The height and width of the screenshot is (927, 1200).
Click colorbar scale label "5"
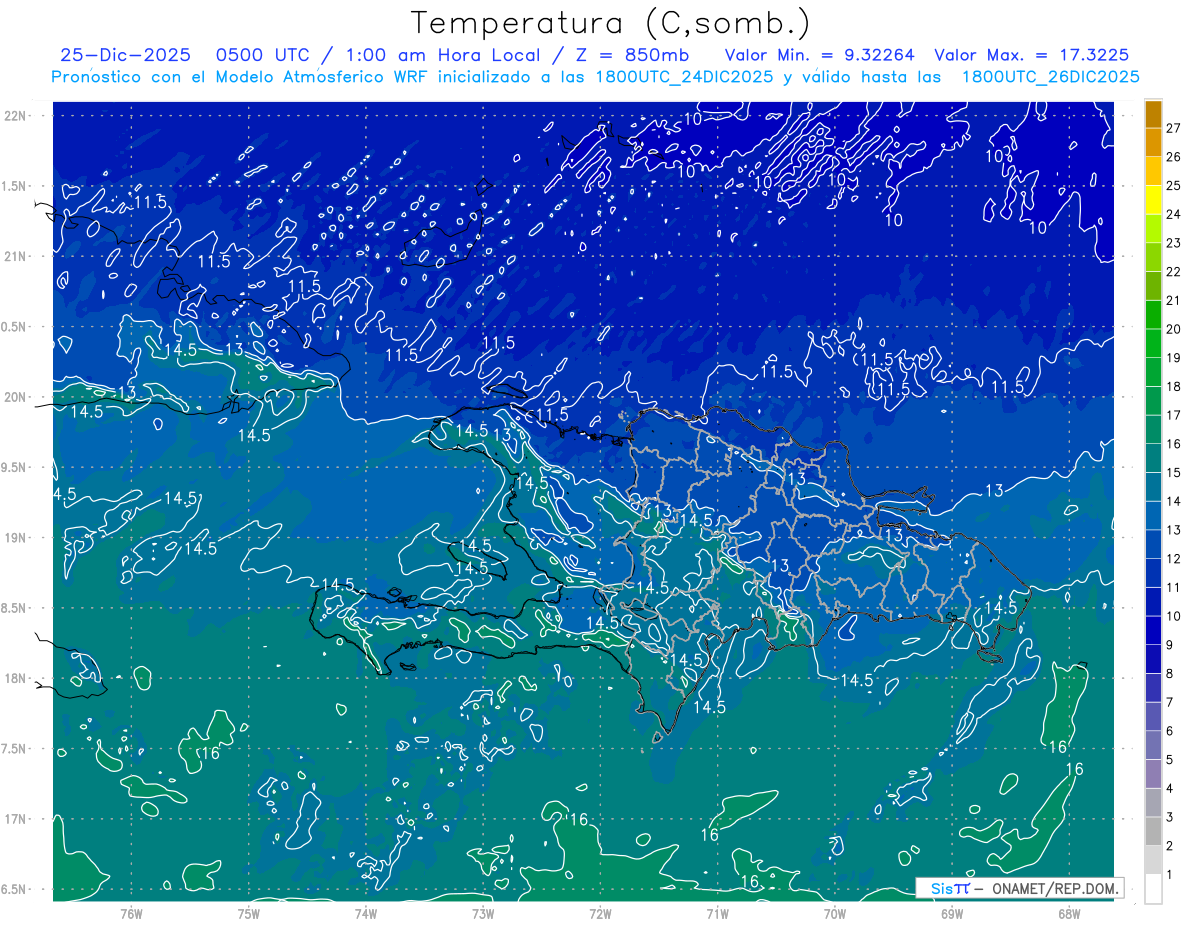coord(1171,760)
